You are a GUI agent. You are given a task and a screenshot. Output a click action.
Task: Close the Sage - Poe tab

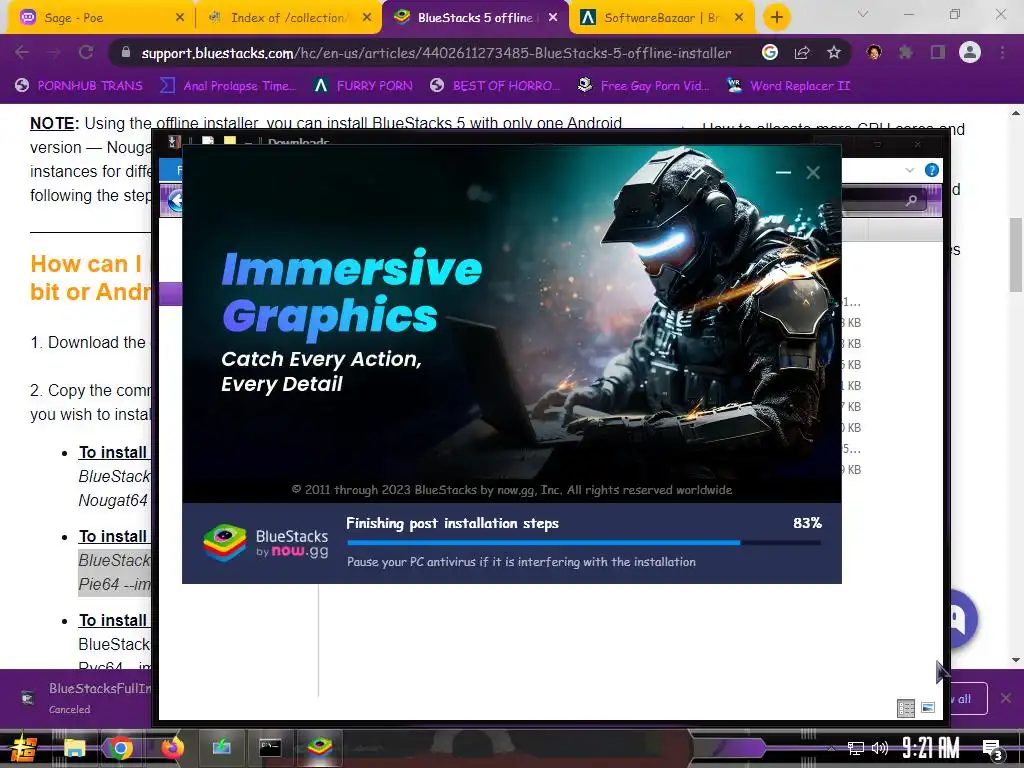[x=180, y=18]
